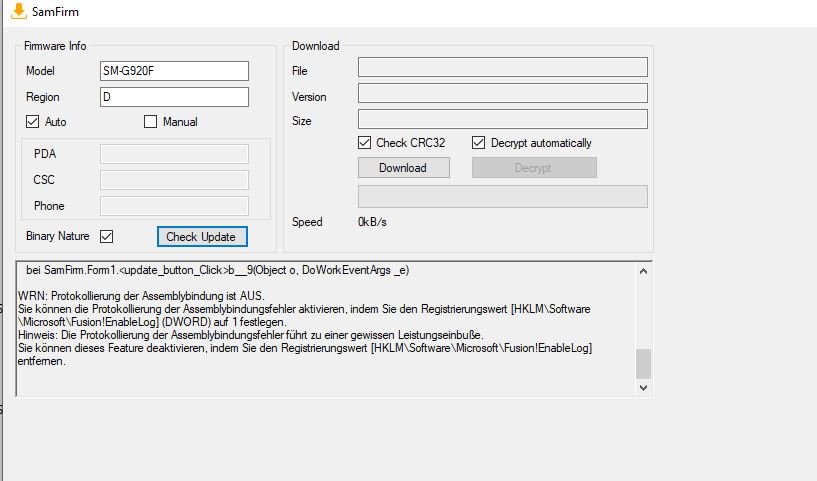Click the 'bei SamFirm.Form1' log line
Image resolution: width=817 pixels, height=481 pixels.
click(217, 270)
